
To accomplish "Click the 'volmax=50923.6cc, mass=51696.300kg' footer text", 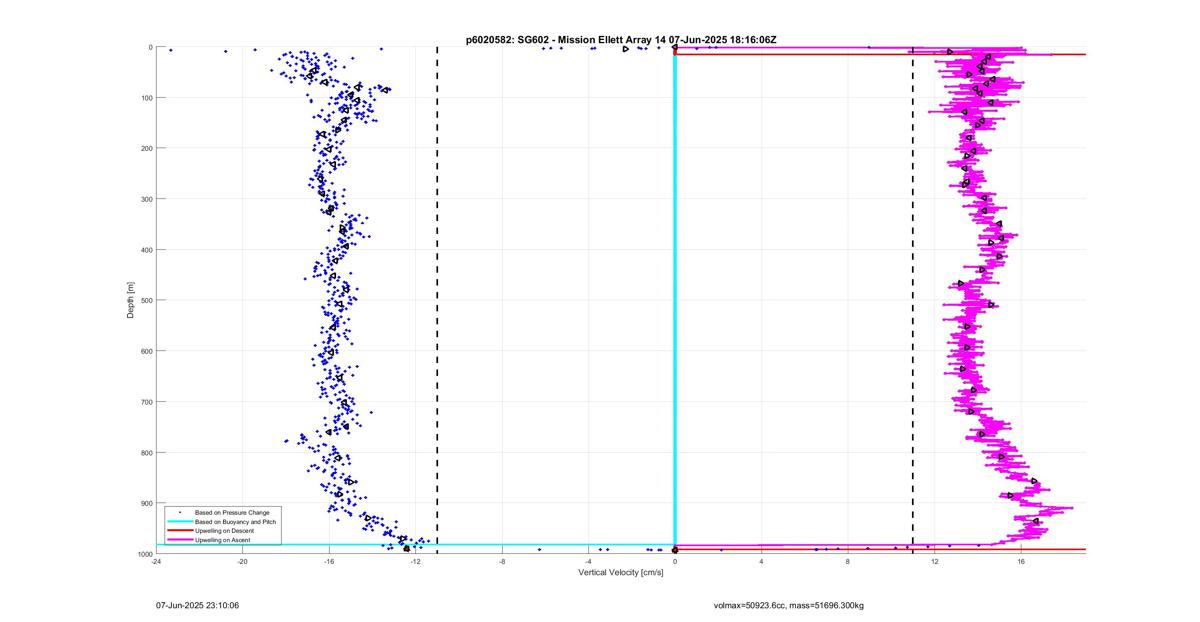I will click(788, 605).
